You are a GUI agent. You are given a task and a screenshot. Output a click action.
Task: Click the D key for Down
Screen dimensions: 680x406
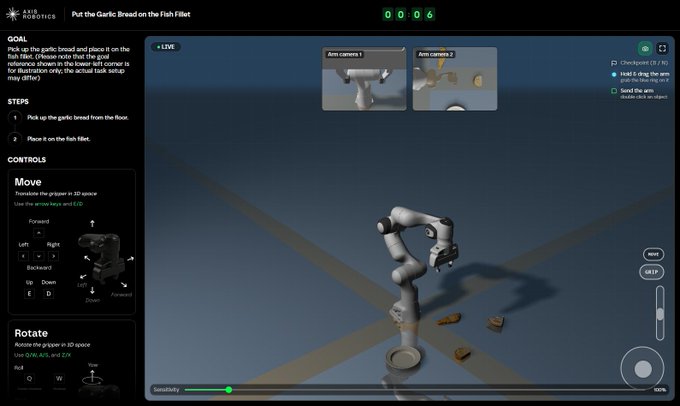click(49, 294)
